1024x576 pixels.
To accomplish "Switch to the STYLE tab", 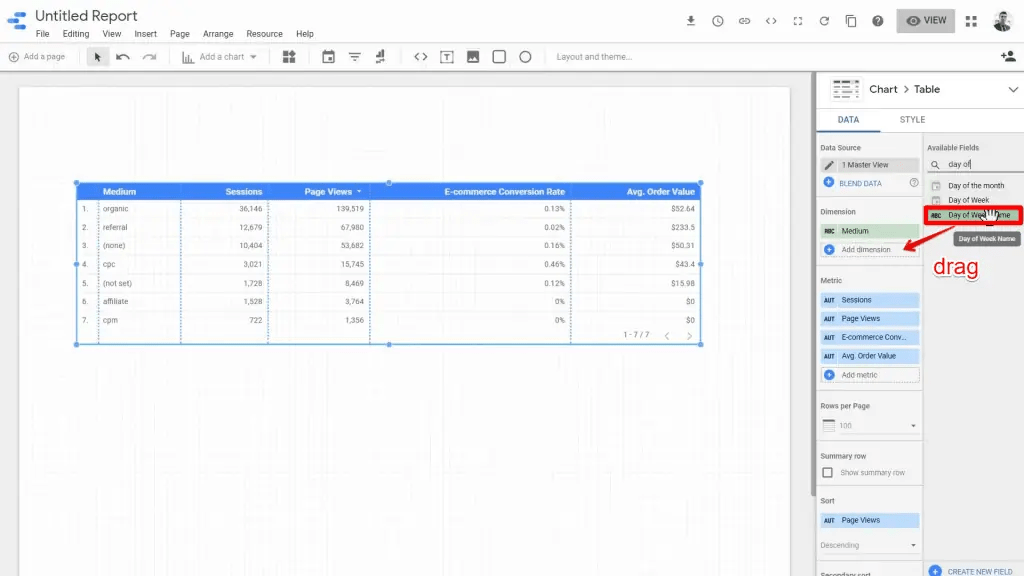I will pyautogui.click(x=911, y=119).
